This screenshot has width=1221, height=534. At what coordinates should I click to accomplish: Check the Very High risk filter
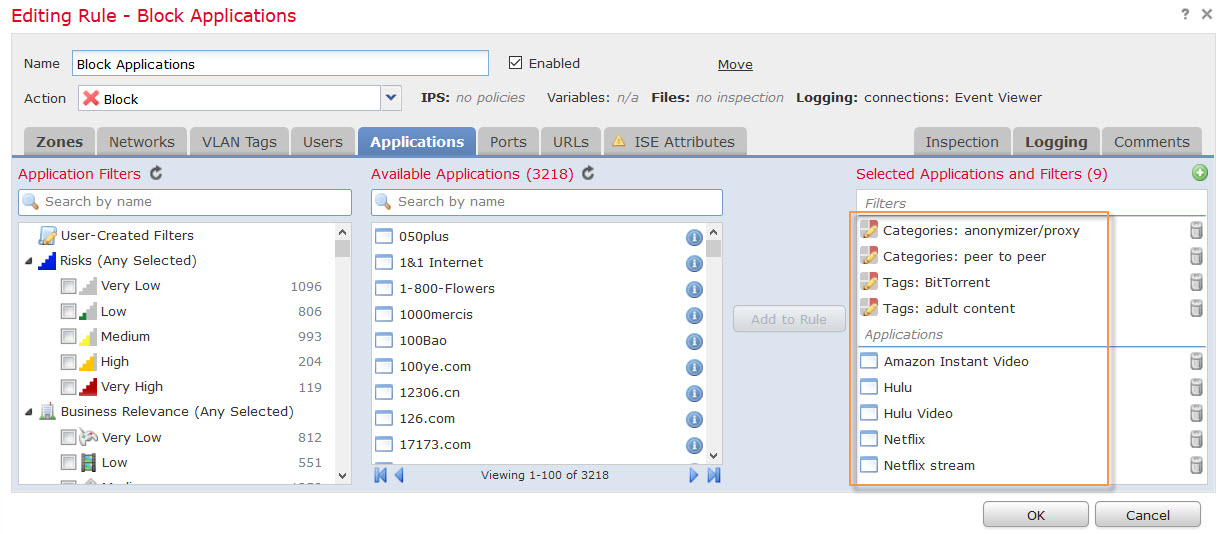(69, 387)
